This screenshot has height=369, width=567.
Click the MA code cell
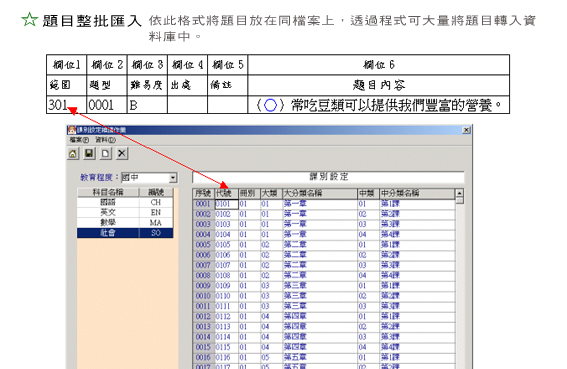156,222
